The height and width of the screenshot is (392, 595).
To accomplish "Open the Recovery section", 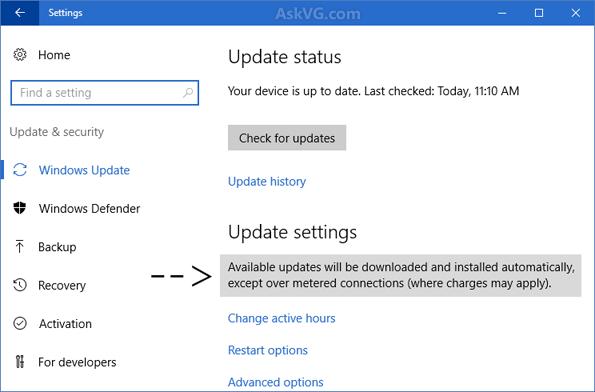I will point(62,285).
